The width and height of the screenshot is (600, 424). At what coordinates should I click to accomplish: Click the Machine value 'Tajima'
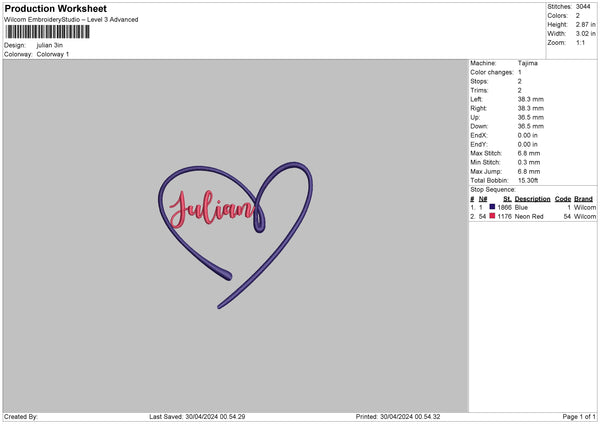528,63
